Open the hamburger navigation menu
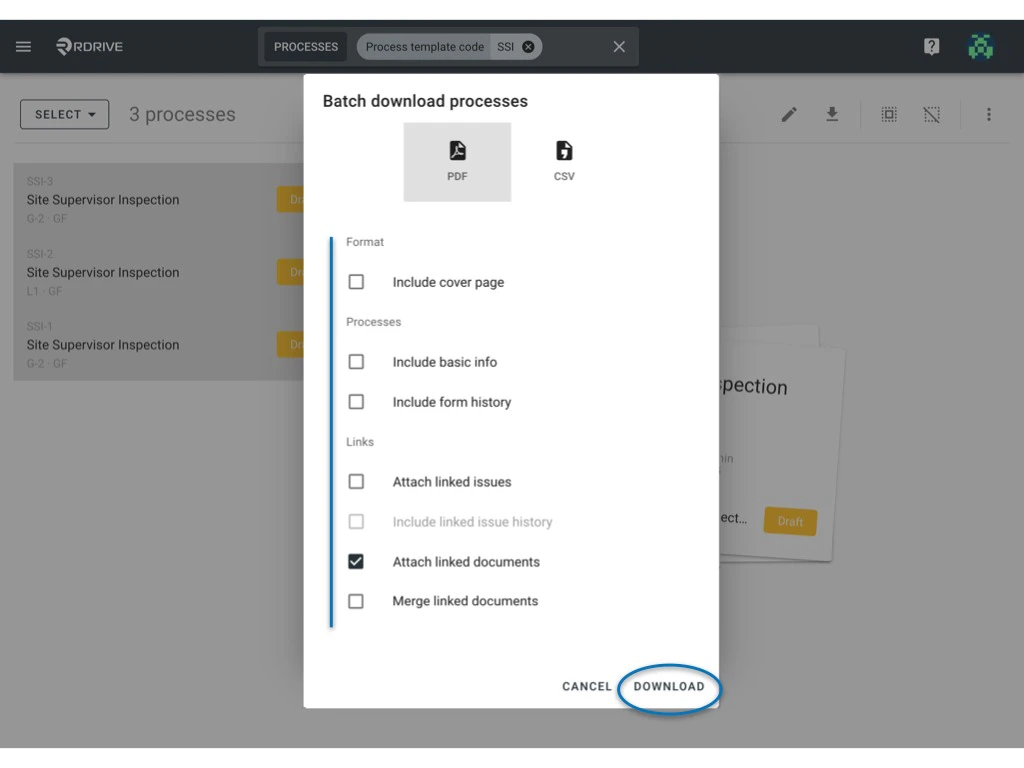Screen dimensions: 1024x768 point(23,46)
